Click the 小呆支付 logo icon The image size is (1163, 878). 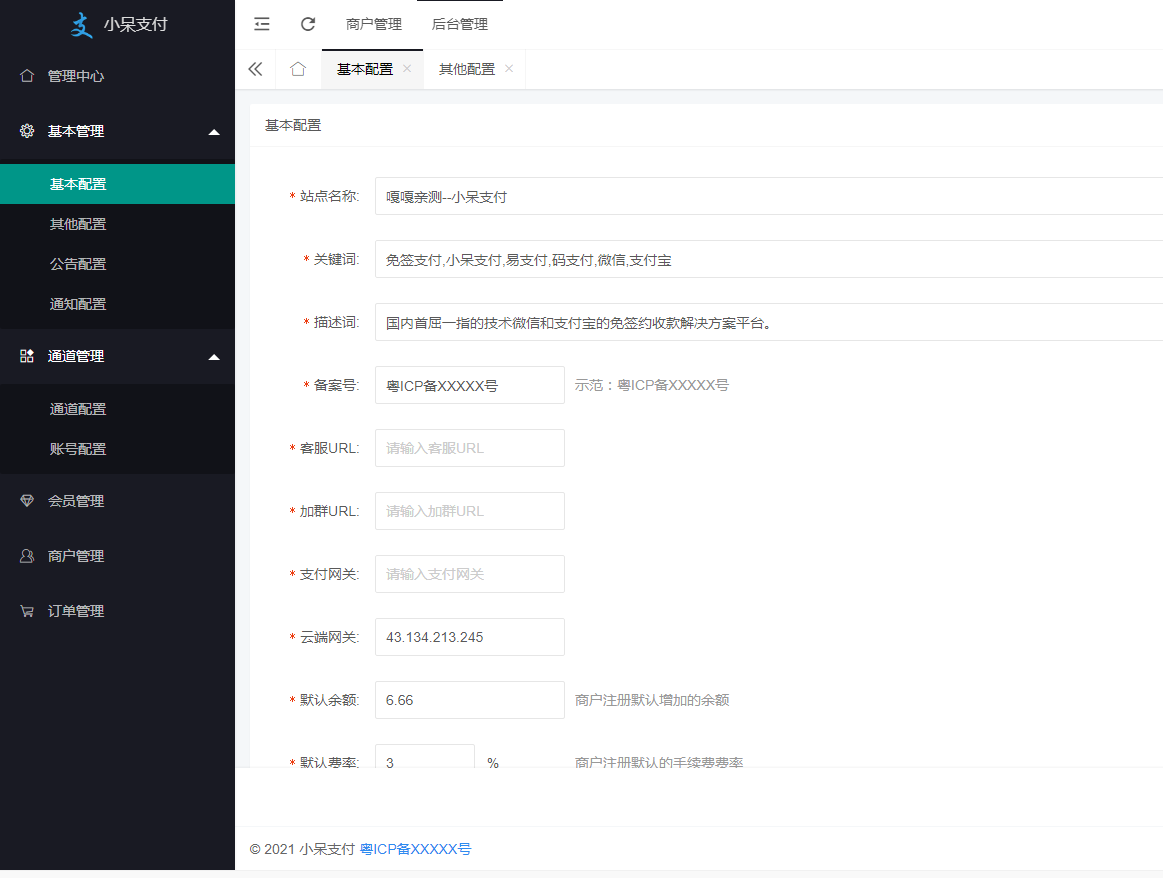tap(82, 25)
